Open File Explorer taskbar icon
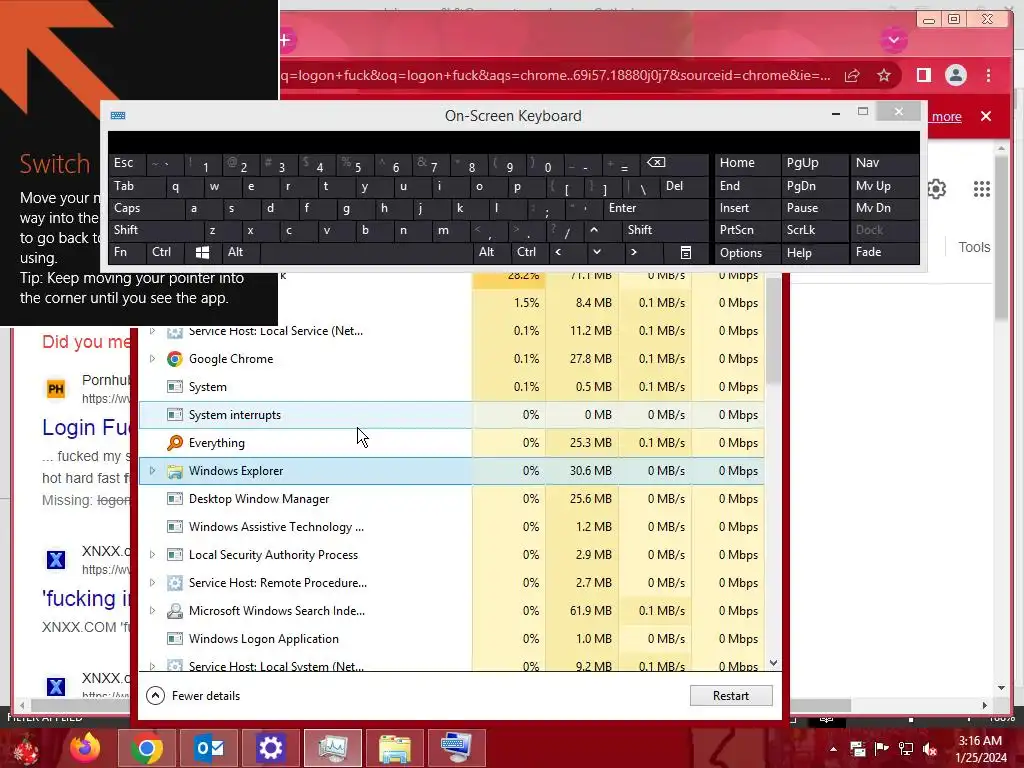1024x768 pixels. 394,748
